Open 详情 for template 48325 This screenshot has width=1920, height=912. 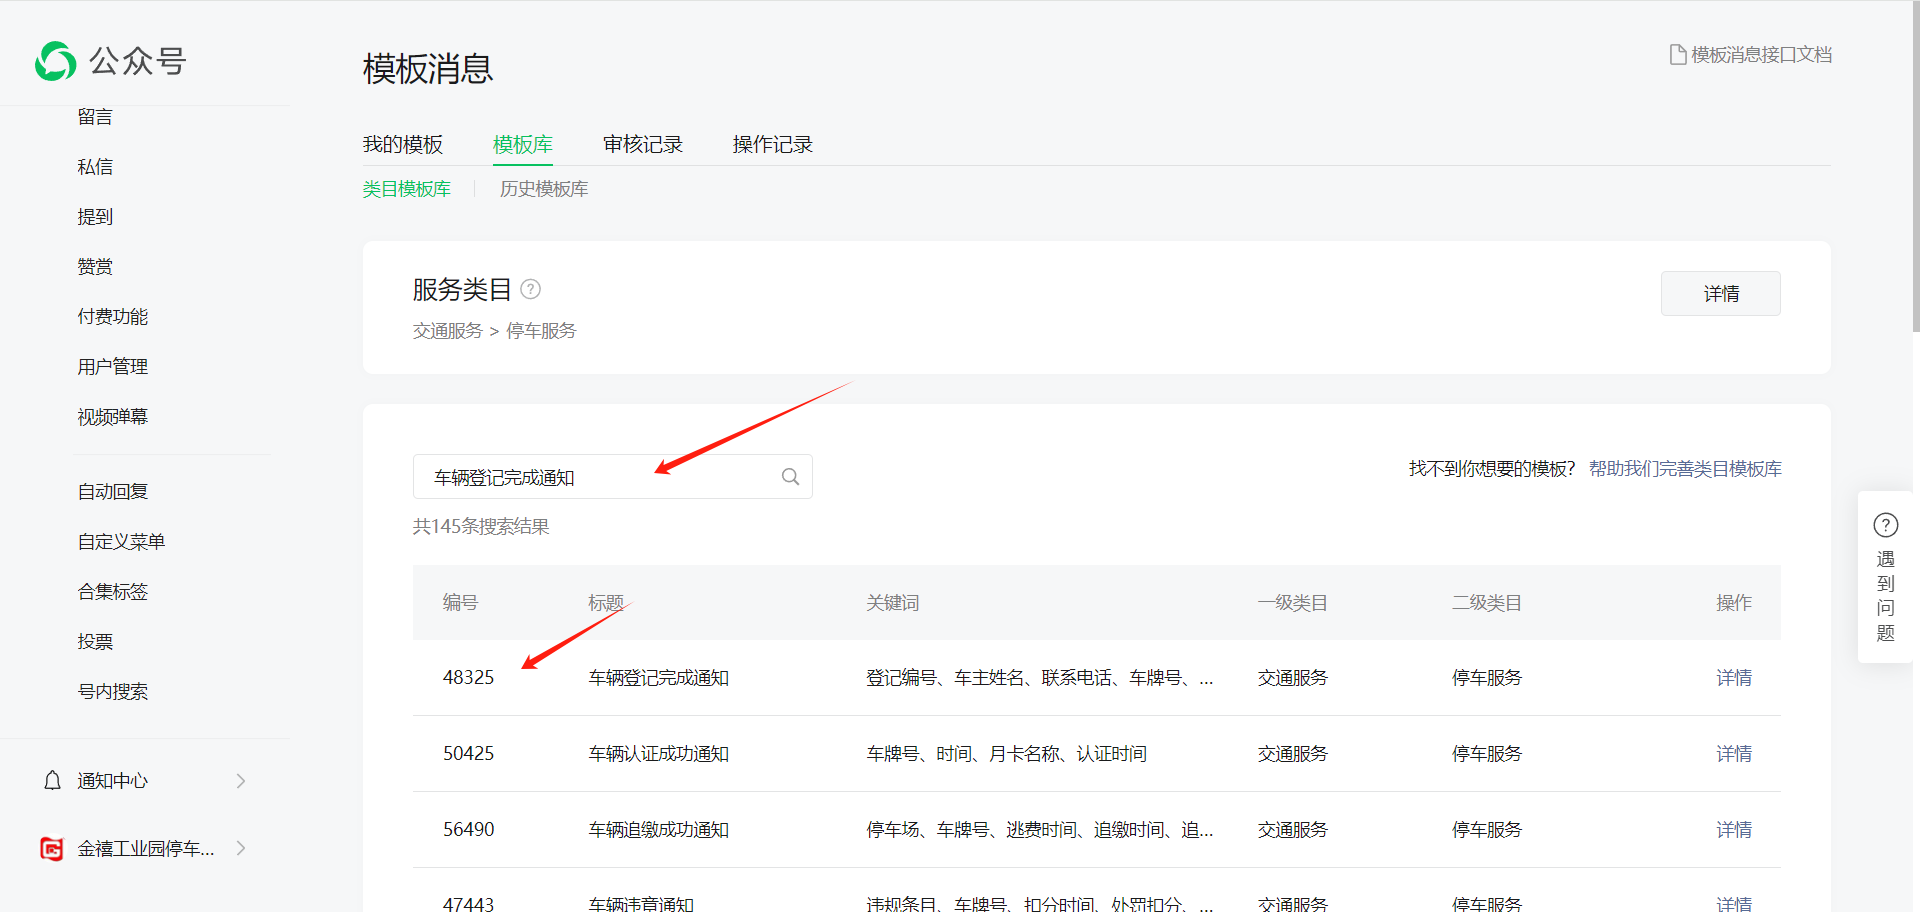coord(1734,678)
